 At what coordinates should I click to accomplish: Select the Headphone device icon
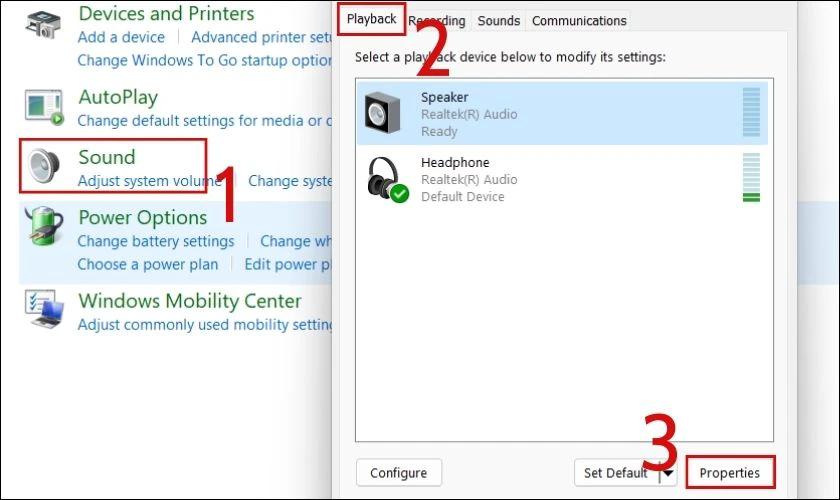pos(388,180)
